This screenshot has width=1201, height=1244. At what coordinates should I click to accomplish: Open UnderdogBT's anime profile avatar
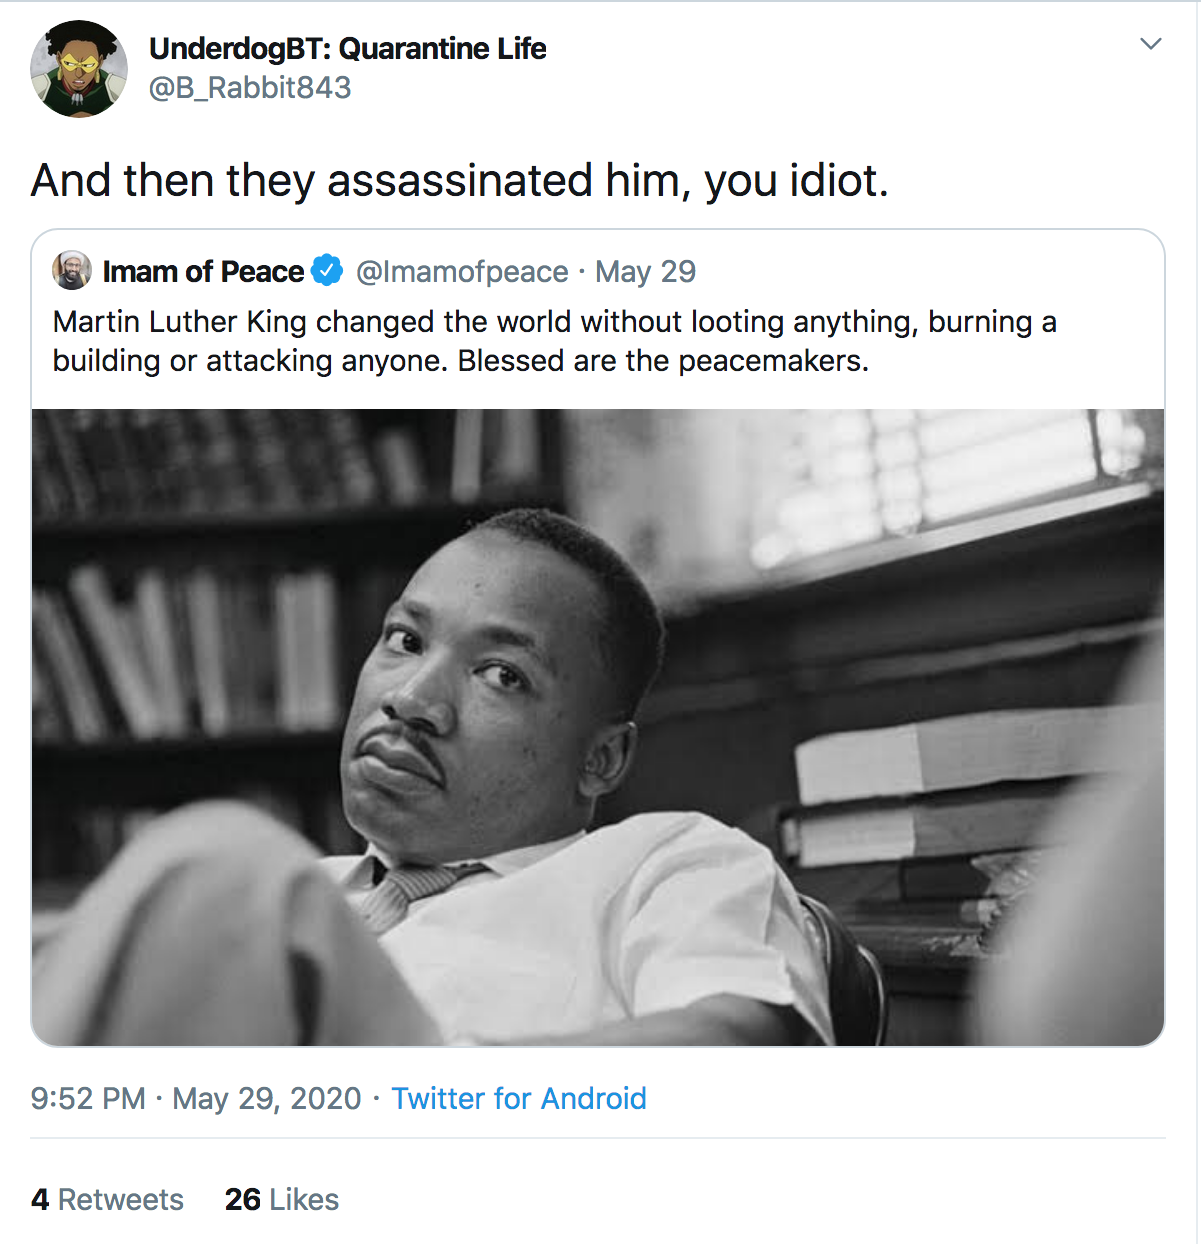pyautogui.click(x=79, y=69)
